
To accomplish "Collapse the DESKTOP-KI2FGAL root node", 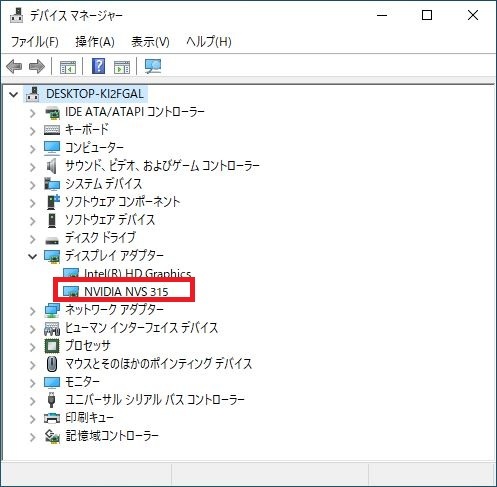I will [13, 94].
